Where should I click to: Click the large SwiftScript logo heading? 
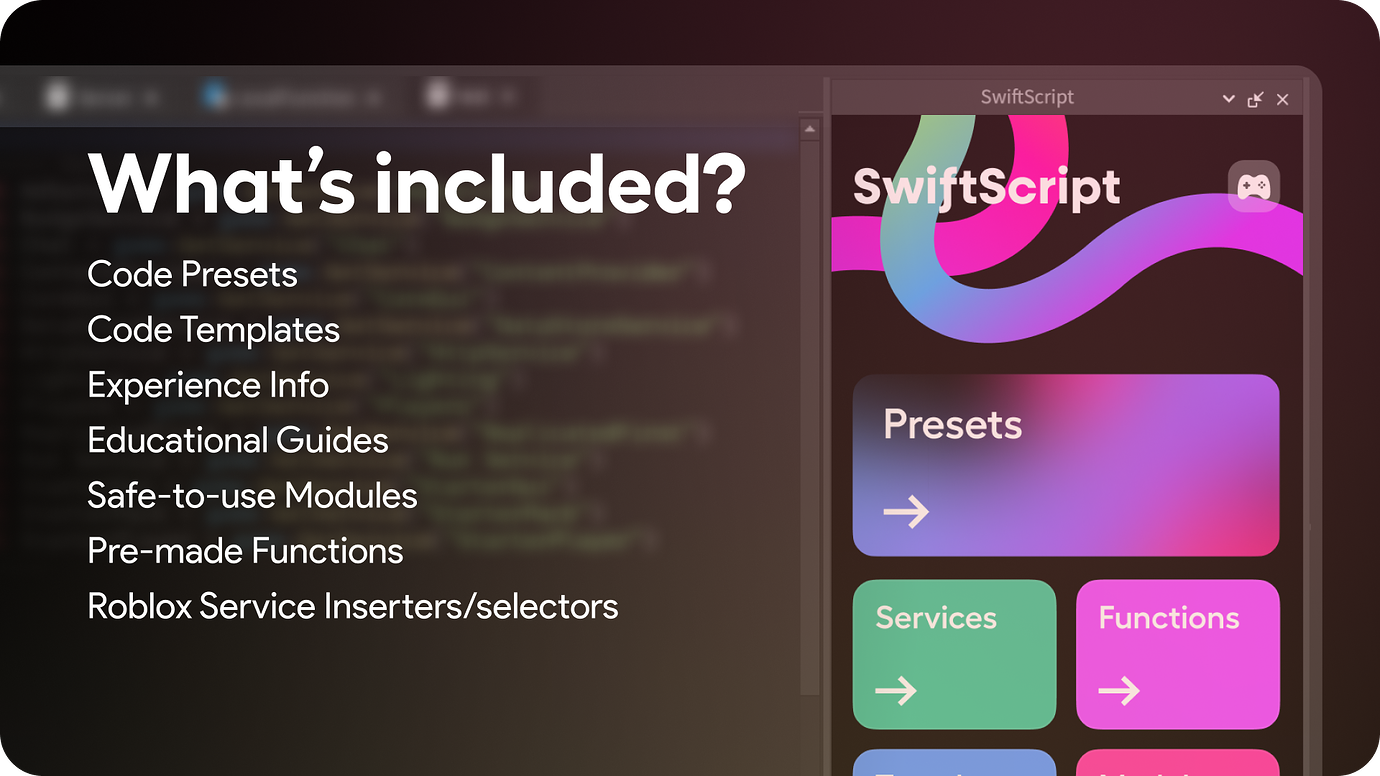pyautogui.click(x=986, y=187)
